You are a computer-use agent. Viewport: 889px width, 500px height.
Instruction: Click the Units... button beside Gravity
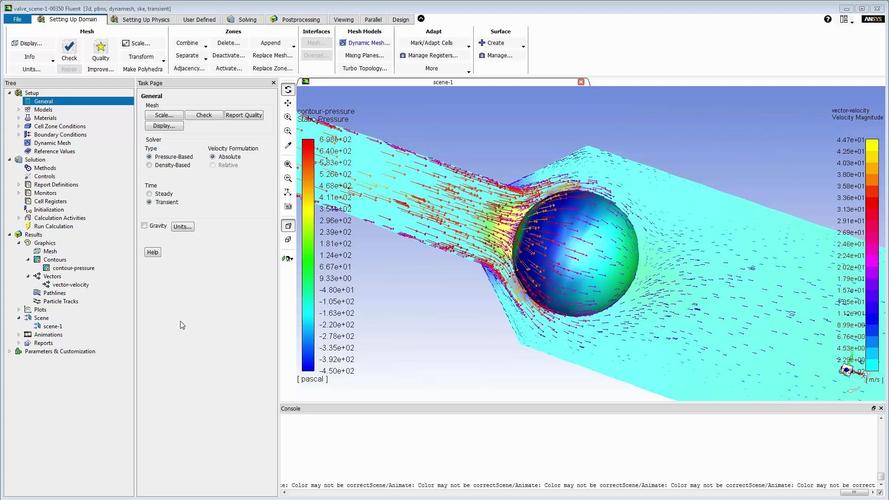pyautogui.click(x=182, y=227)
